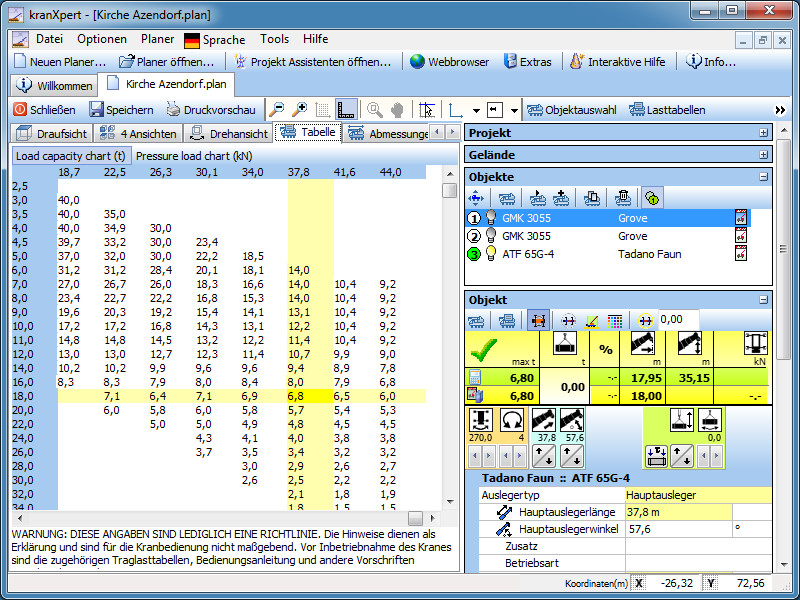Open the Planer menu

click(x=157, y=39)
